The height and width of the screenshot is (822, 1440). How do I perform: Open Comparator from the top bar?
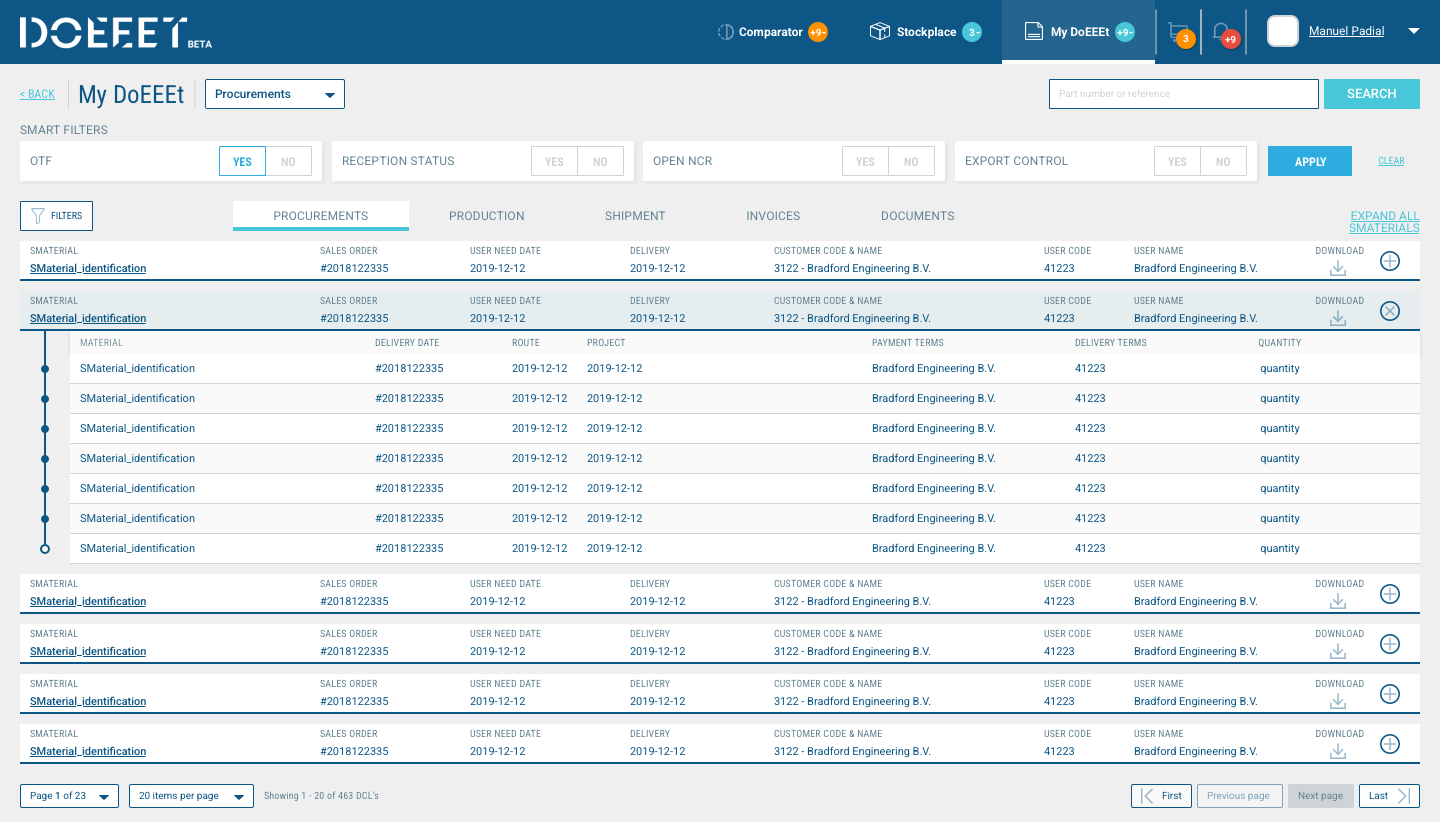point(771,32)
